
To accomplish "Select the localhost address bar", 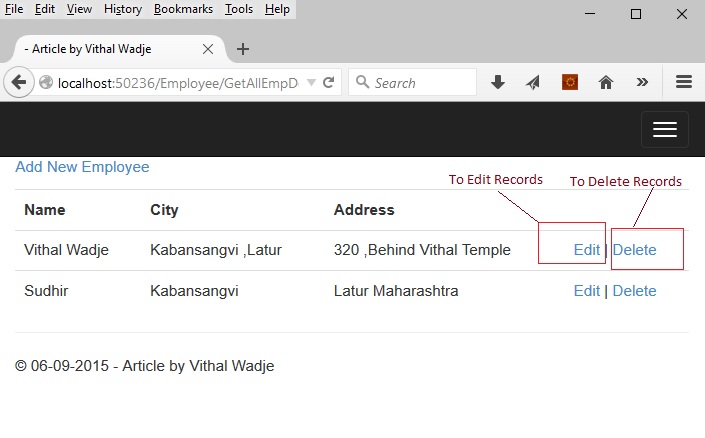I will (x=178, y=83).
